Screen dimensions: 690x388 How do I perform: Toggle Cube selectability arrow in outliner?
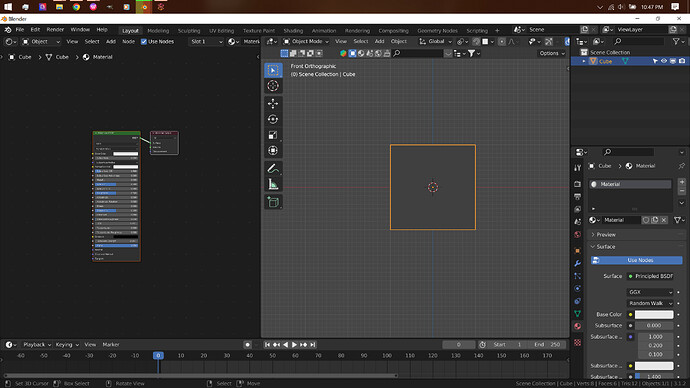click(655, 61)
